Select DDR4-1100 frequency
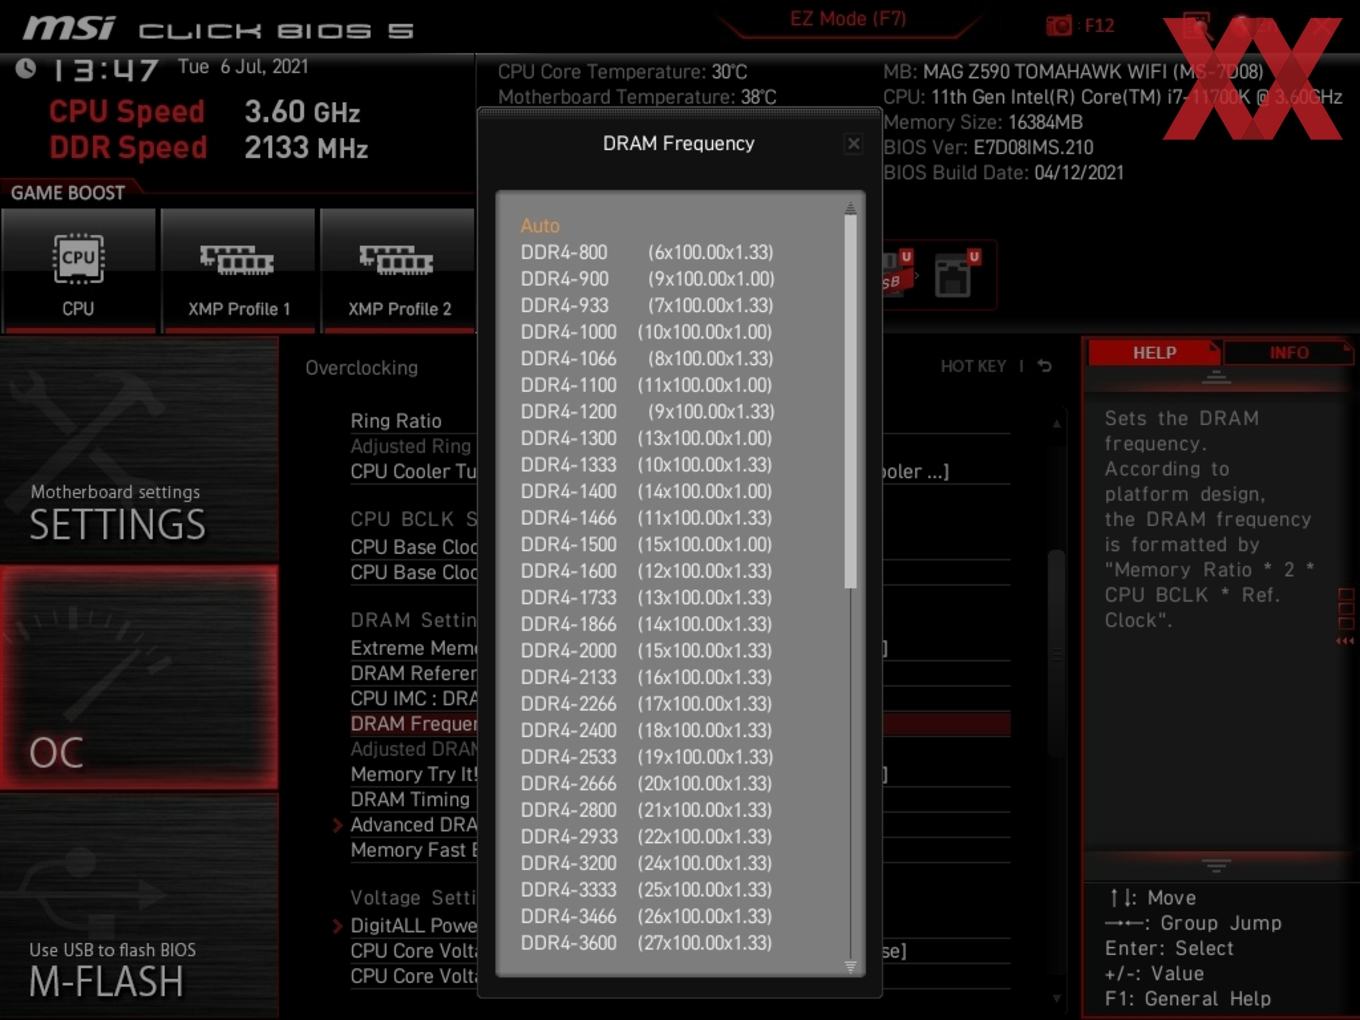Viewport: 1360px width, 1020px height. coord(647,385)
